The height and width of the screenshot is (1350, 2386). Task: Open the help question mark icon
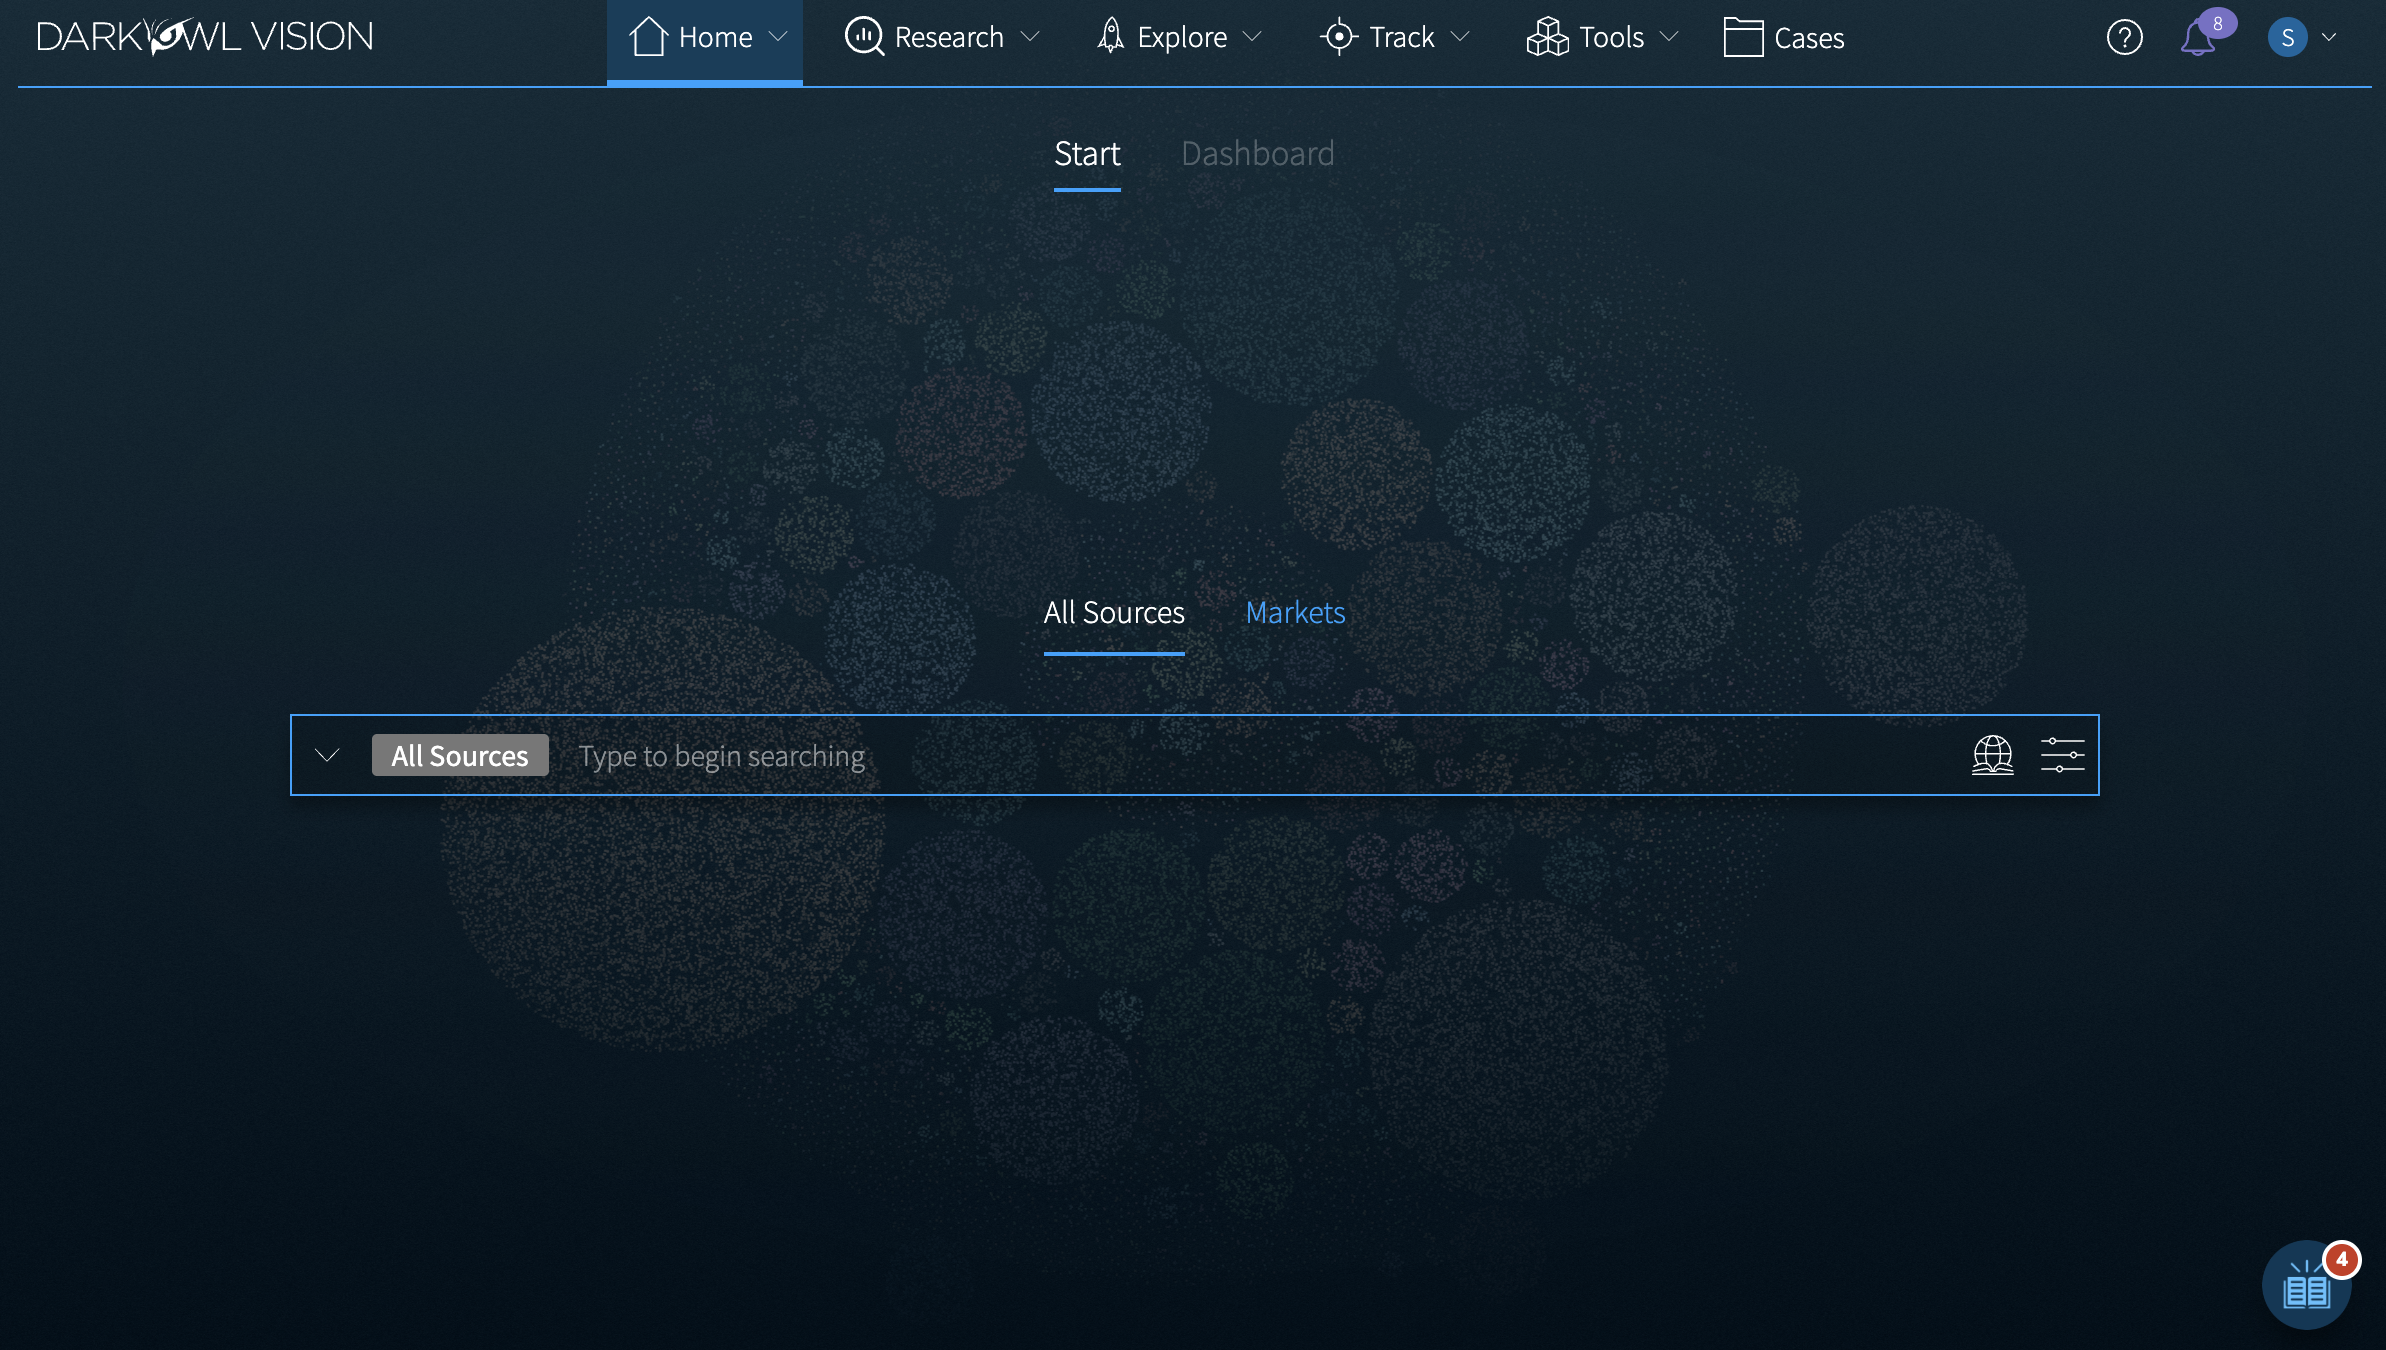point(2124,38)
